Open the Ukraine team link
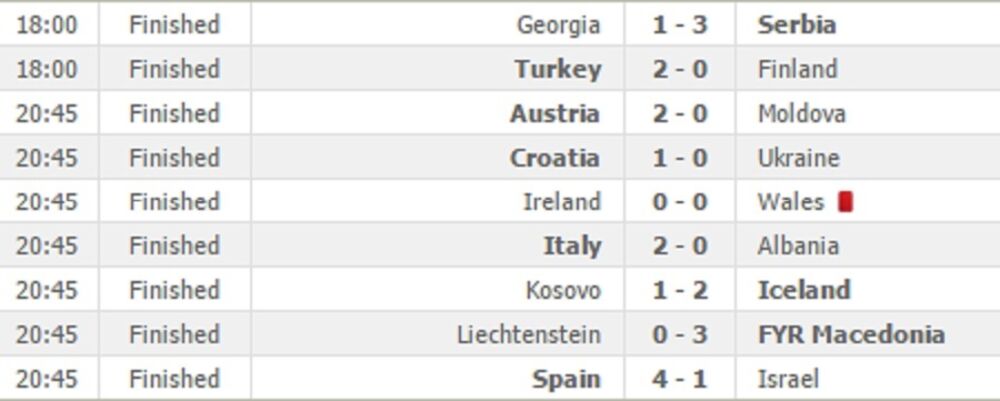The width and height of the screenshot is (1000, 401). [798, 158]
